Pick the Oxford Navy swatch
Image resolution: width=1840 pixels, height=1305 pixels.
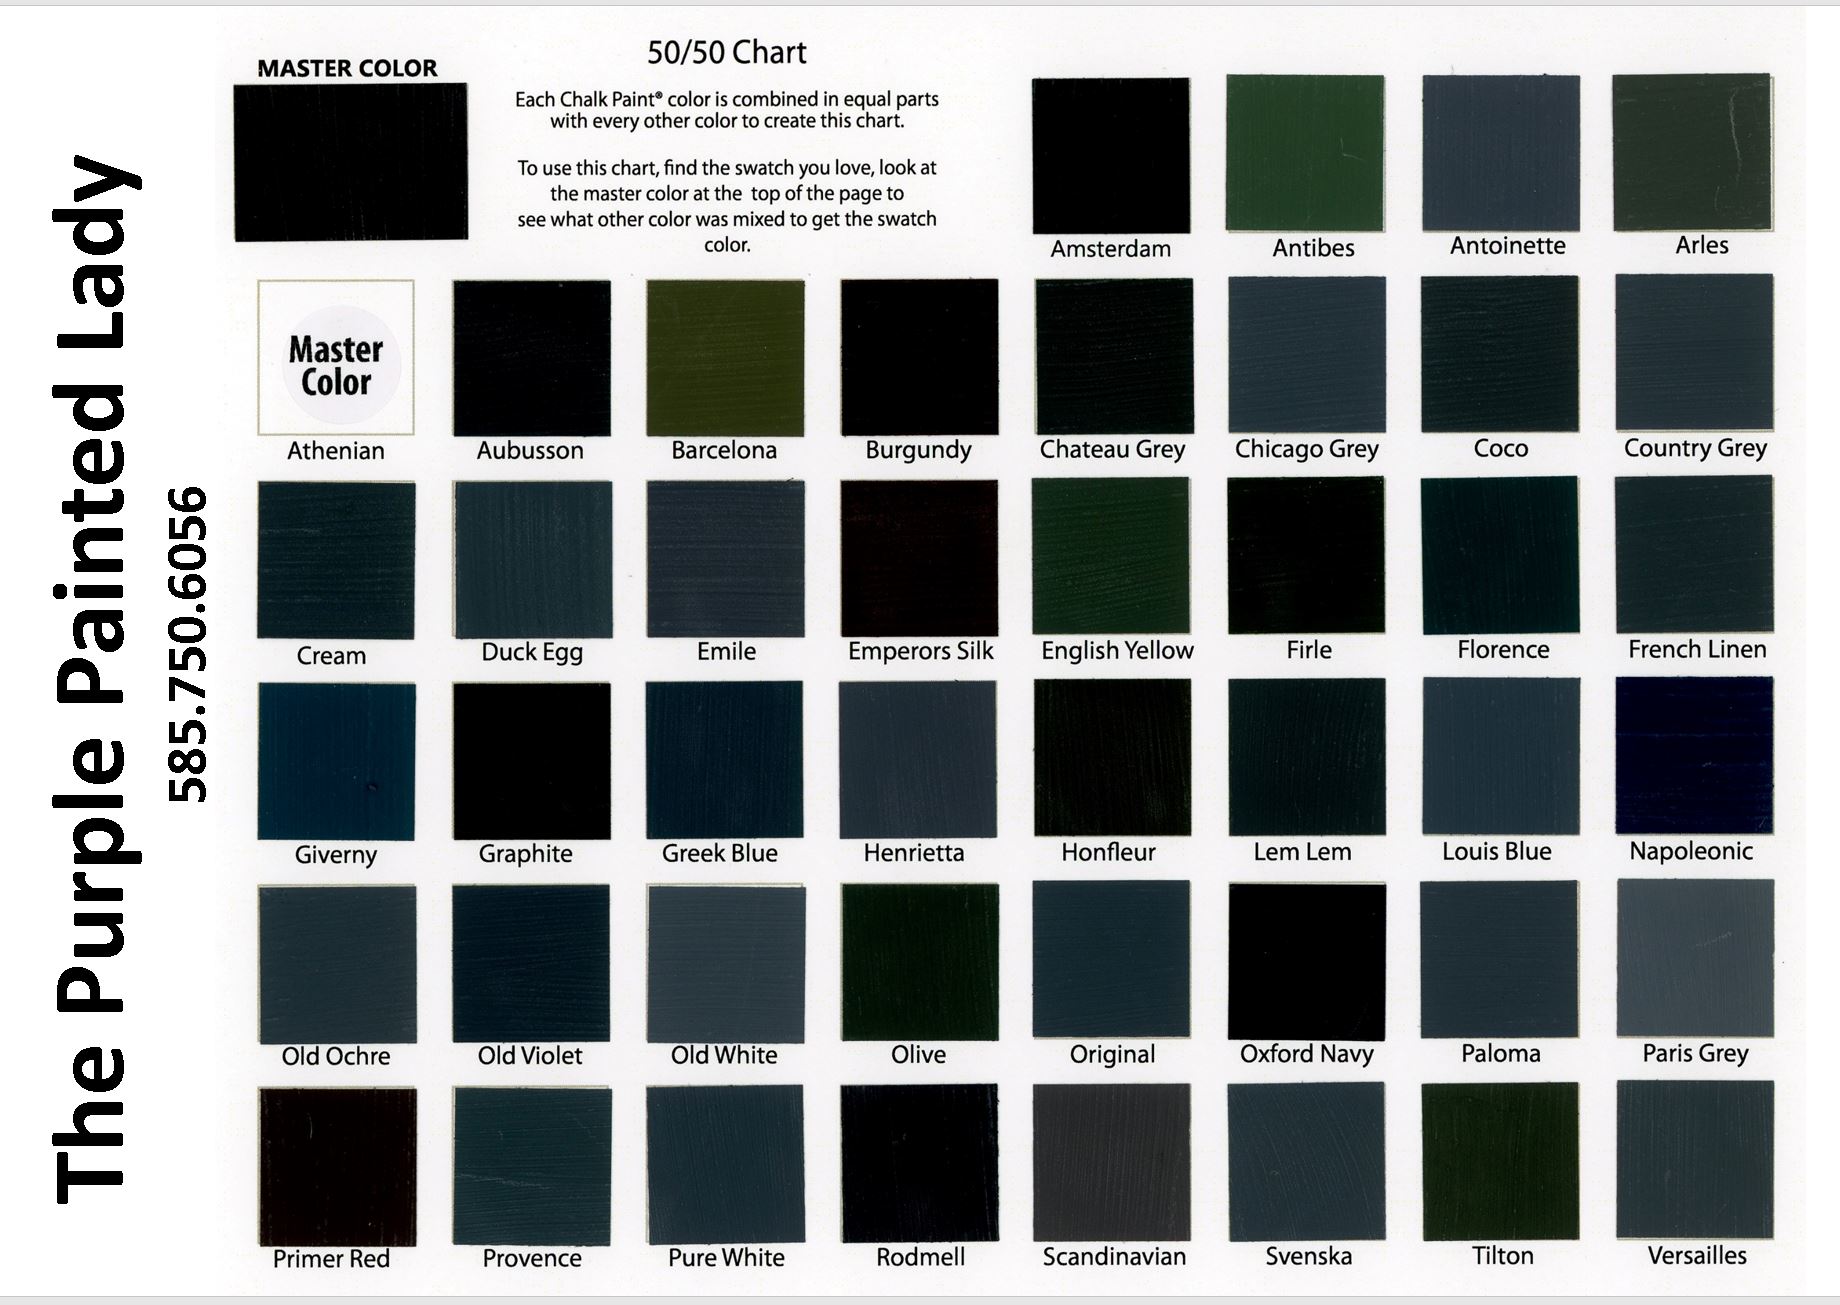tap(1307, 961)
